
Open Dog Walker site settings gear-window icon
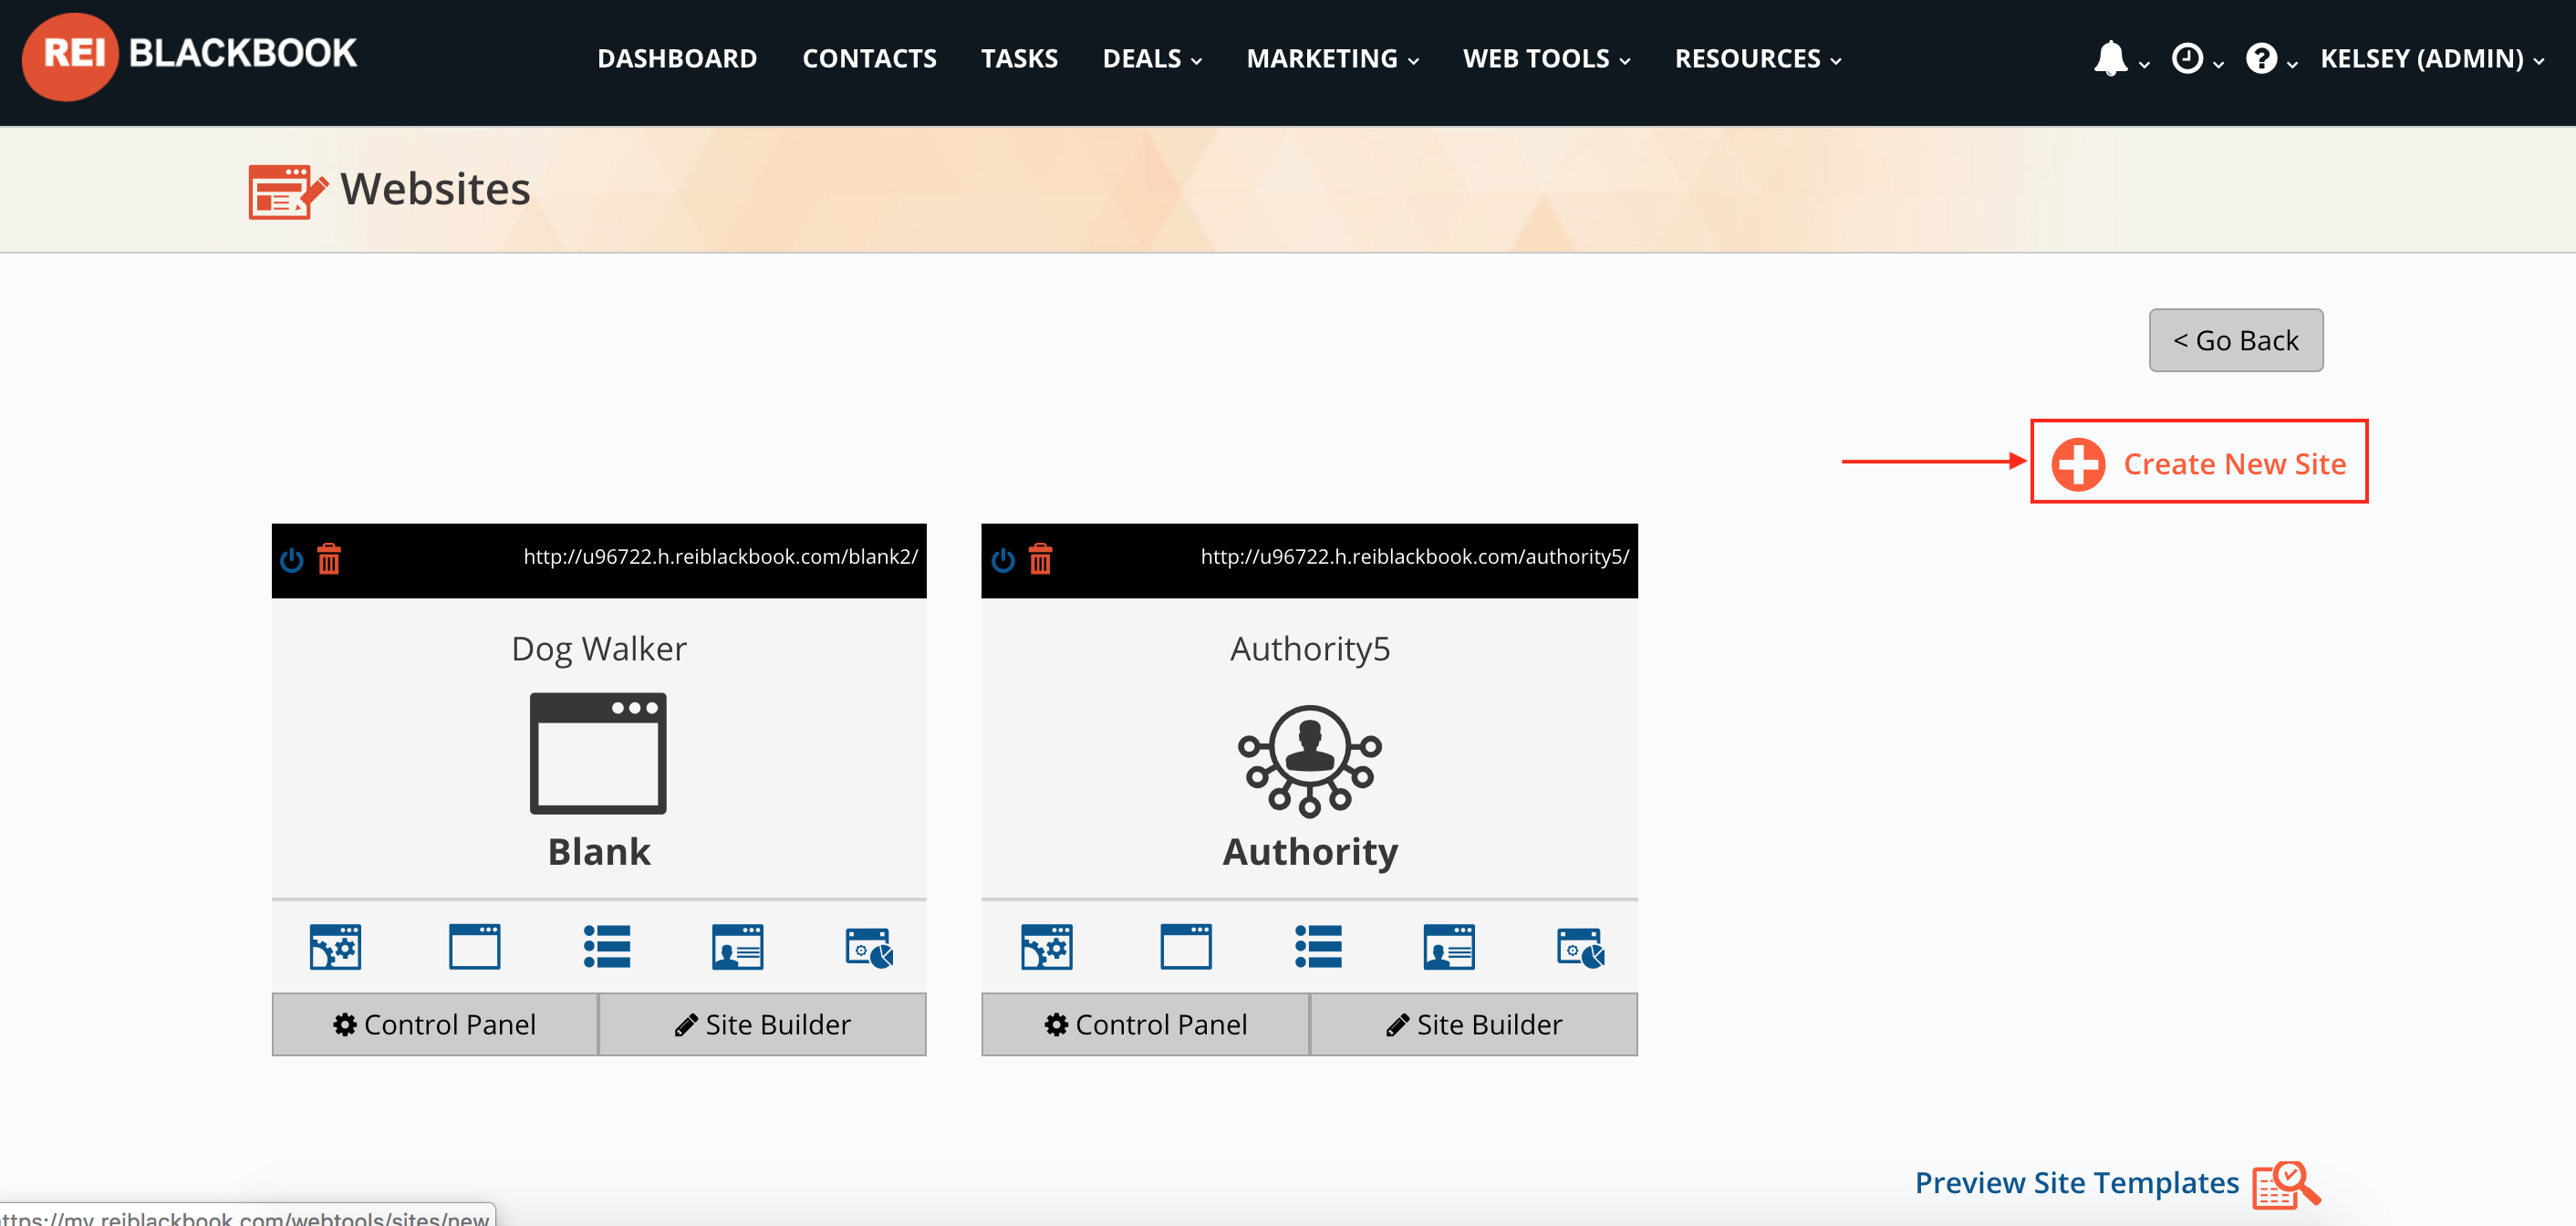335,947
